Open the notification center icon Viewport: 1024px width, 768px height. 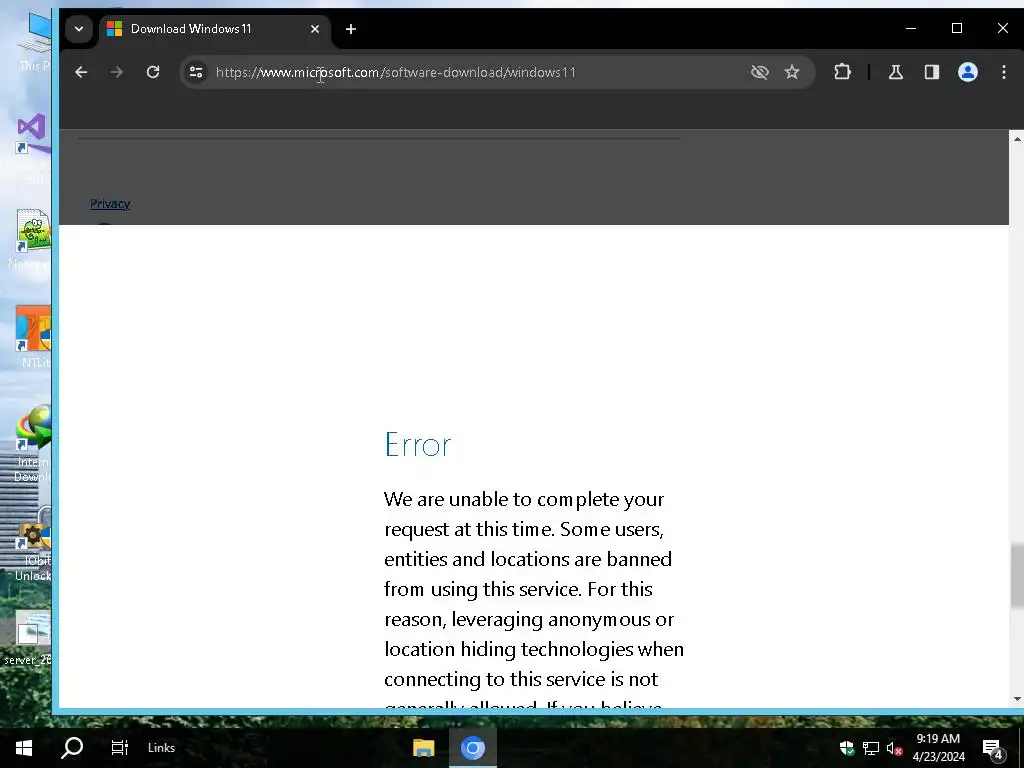click(993, 748)
